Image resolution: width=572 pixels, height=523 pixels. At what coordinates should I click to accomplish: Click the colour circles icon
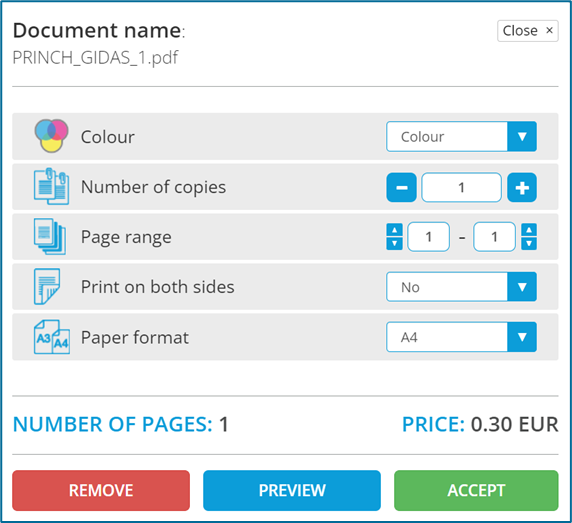point(51,136)
